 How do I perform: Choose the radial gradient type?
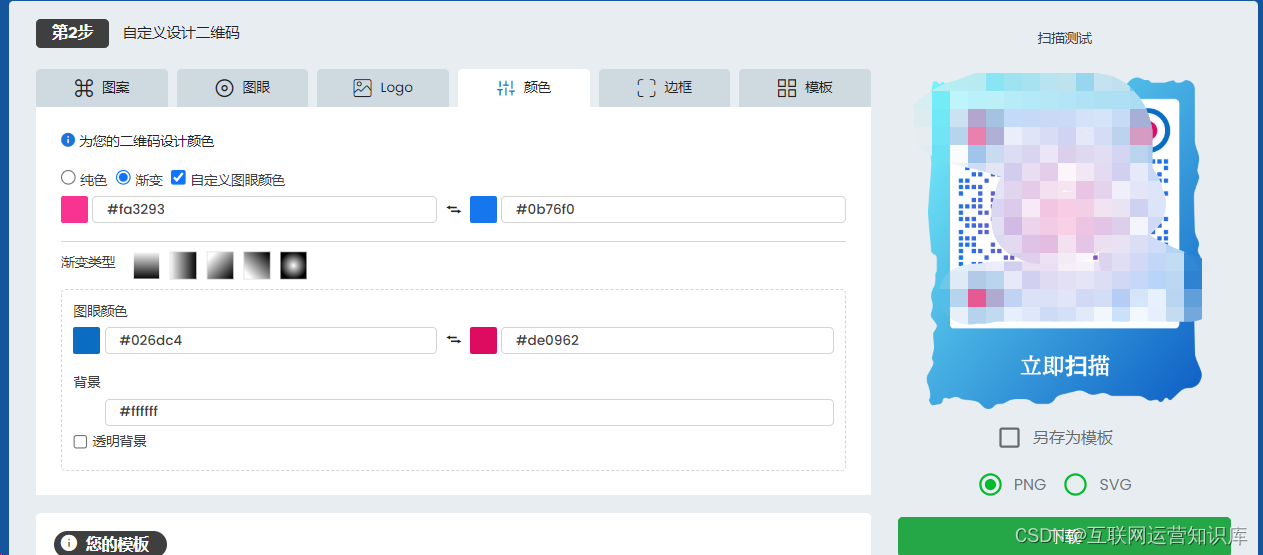[x=293, y=265]
